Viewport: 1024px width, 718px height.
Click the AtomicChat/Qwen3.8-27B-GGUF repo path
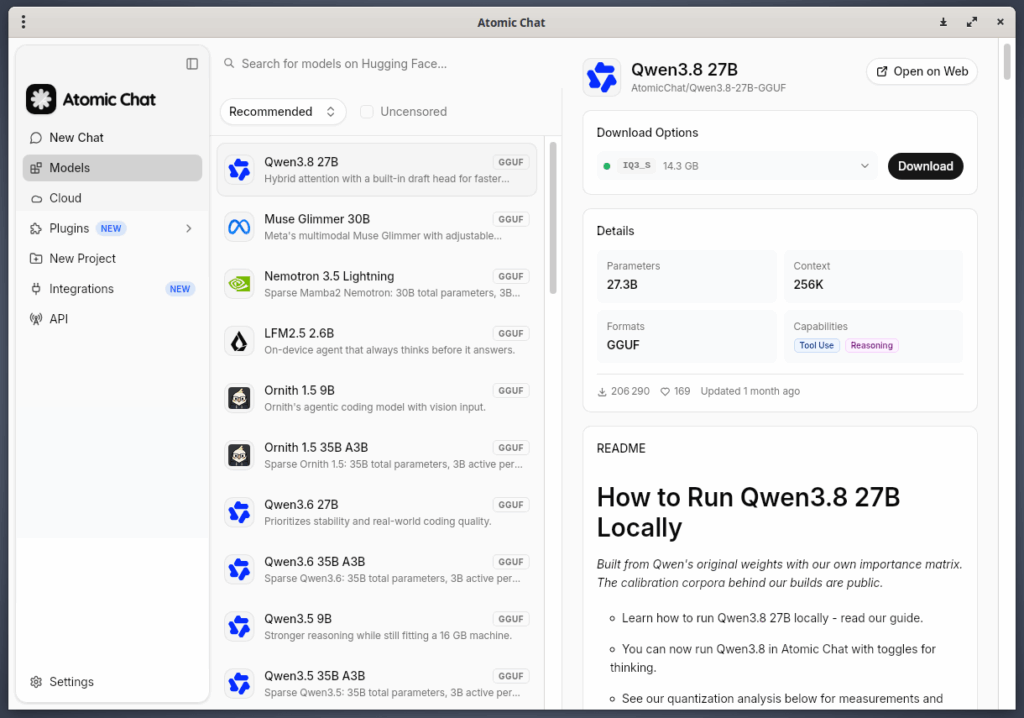[x=708, y=88]
